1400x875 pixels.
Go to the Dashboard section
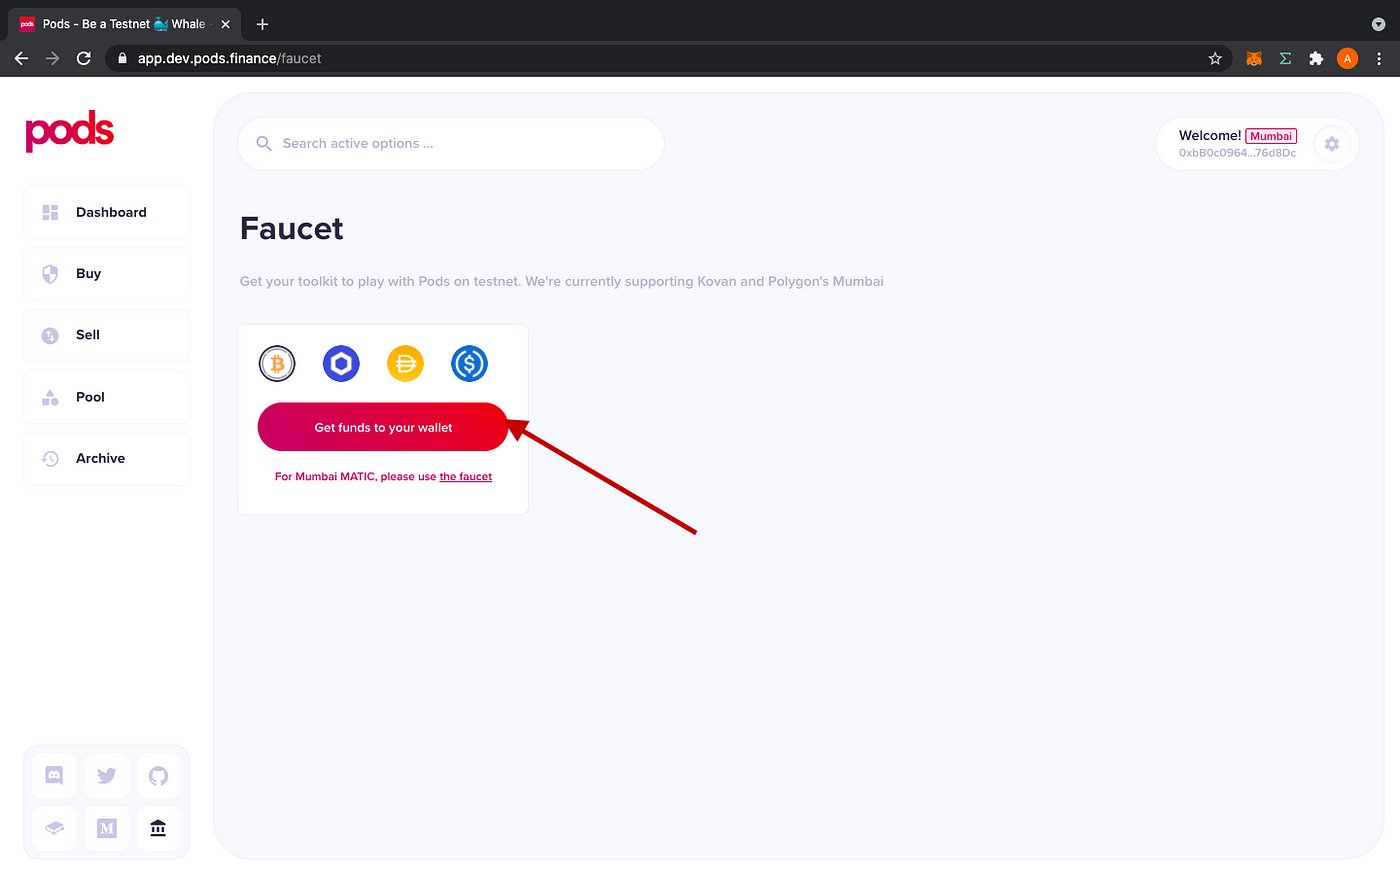(106, 212)
